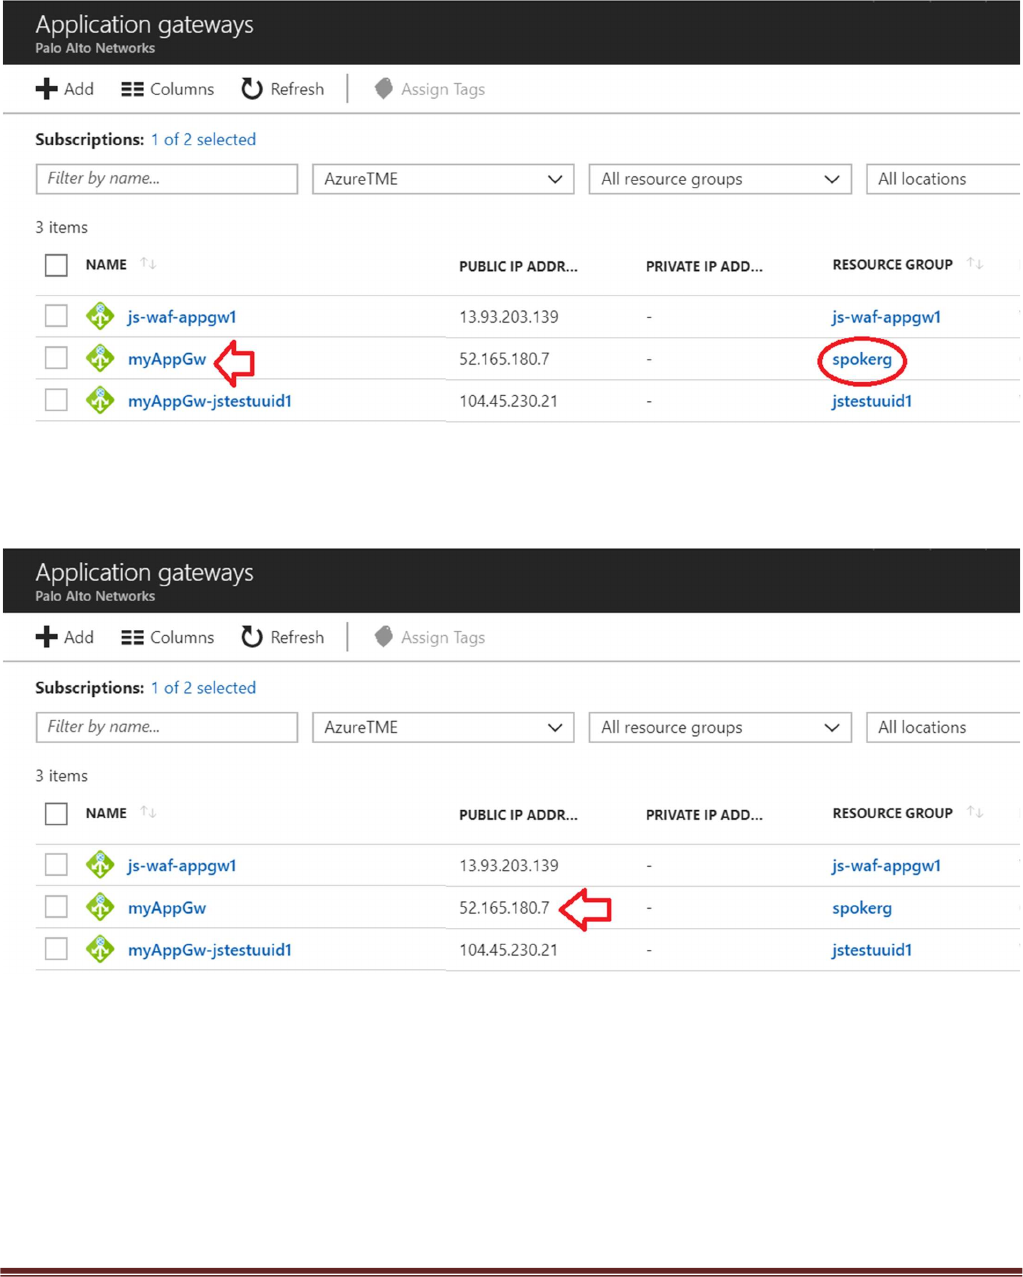This screenshot has height=1277, width=1023.
Task: Open spokerg resource group in upper screenshot
Action: point(862,359)
